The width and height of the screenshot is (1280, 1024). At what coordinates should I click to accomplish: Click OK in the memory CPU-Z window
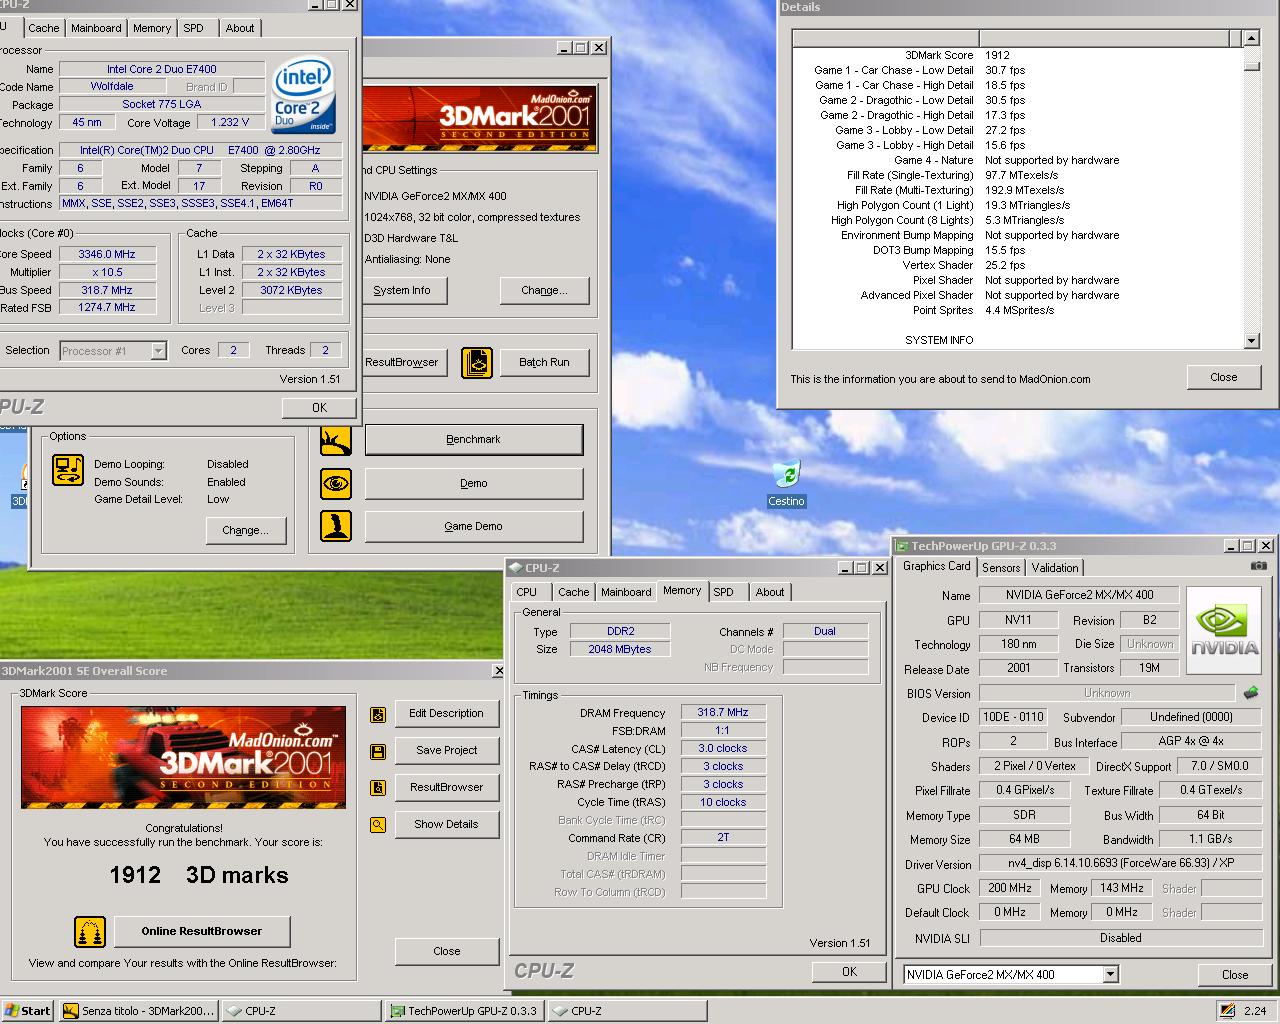click(849, 972)
